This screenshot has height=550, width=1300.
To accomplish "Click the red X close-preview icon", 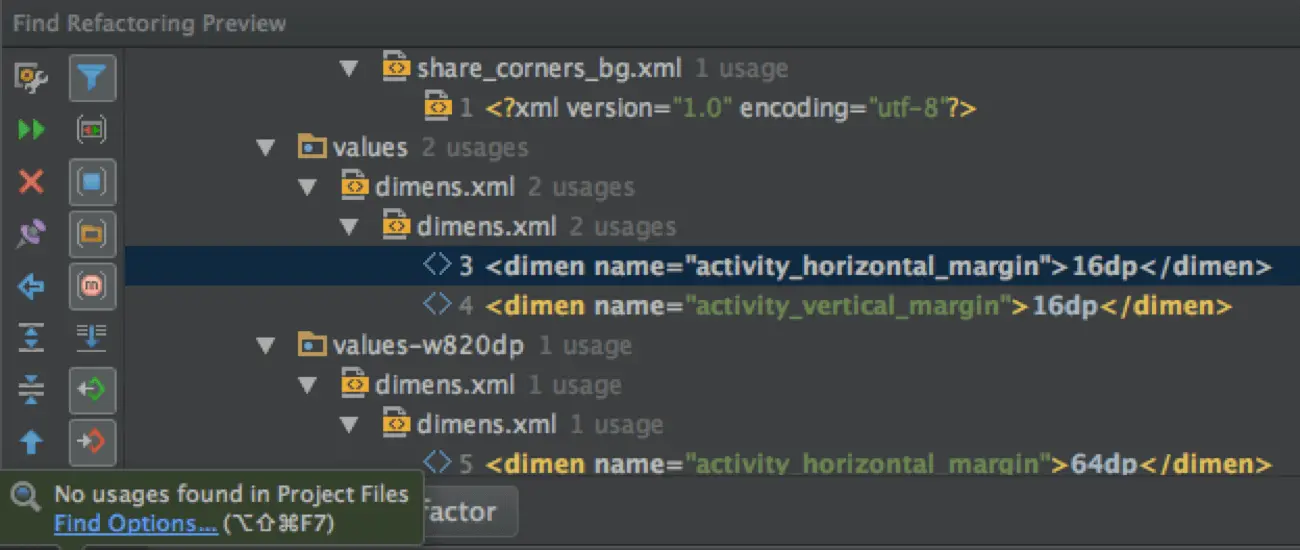I will click(32, 182).
